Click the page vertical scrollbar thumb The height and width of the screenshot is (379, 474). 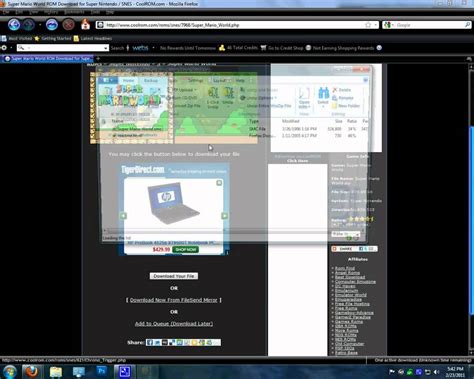[471, 220]
